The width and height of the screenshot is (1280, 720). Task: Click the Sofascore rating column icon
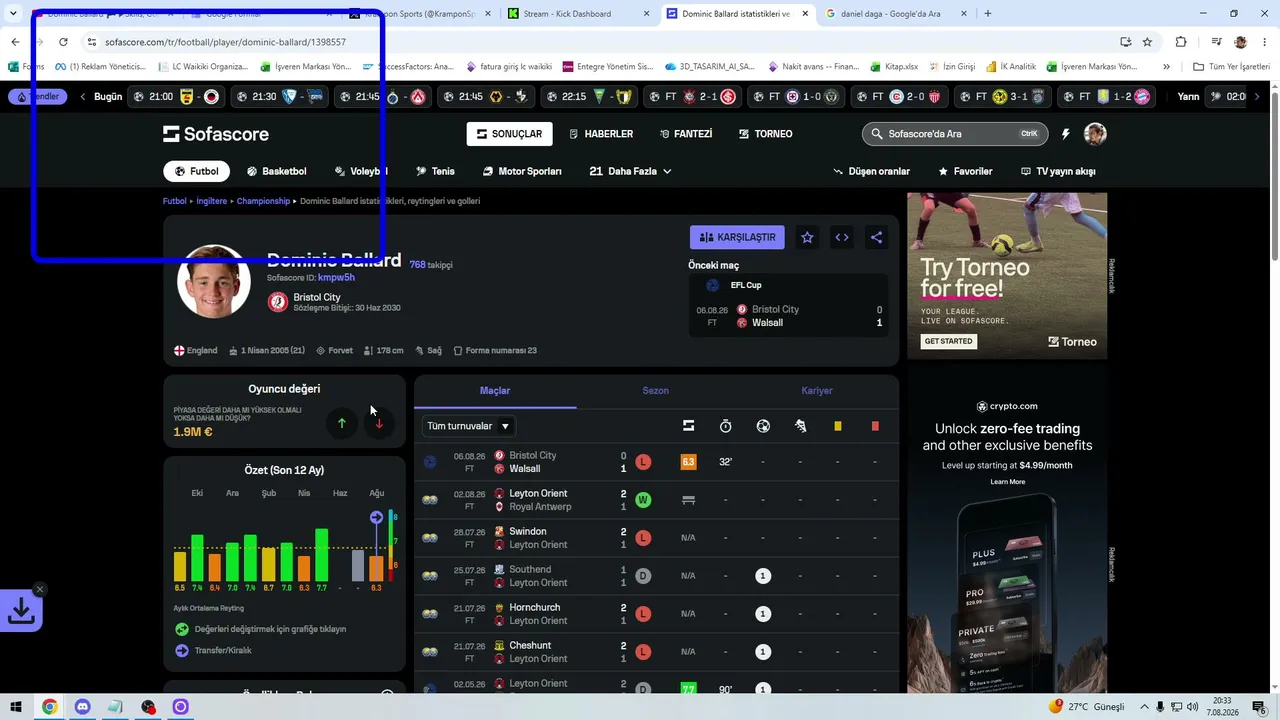(688, 426)
